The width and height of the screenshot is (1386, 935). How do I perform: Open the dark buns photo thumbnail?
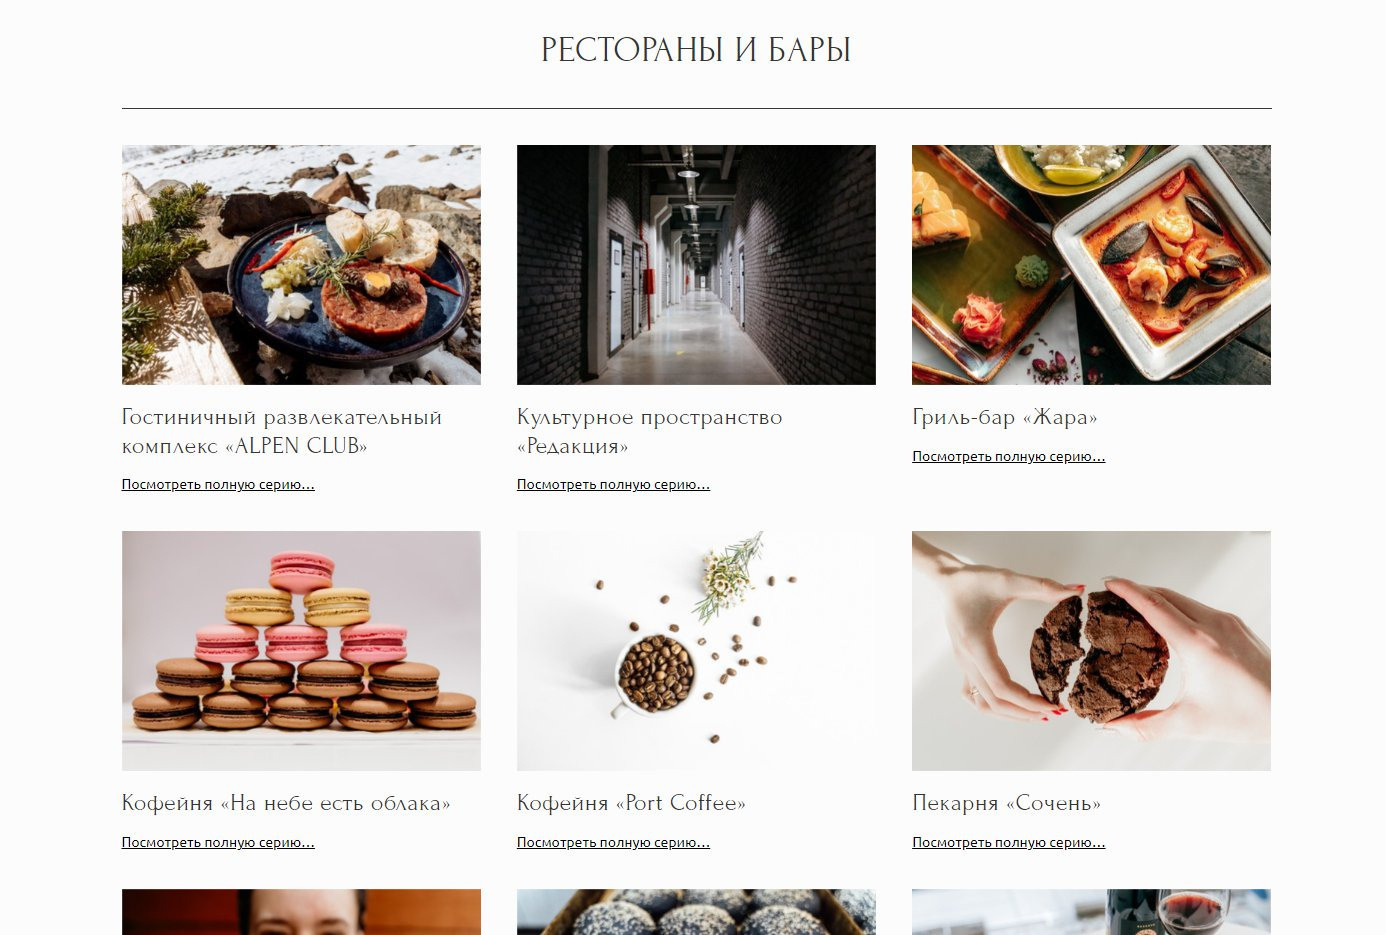coord(696,912)
